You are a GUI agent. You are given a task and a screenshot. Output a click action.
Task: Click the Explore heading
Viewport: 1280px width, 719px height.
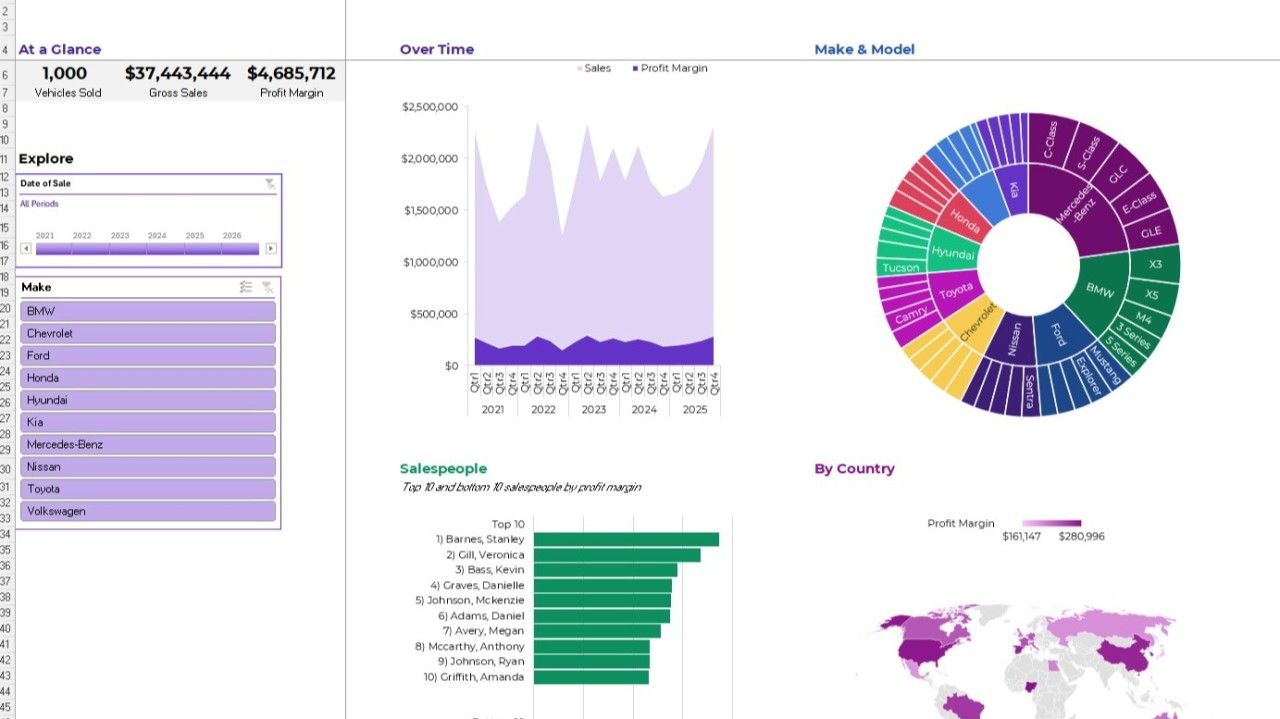(45, 158)
